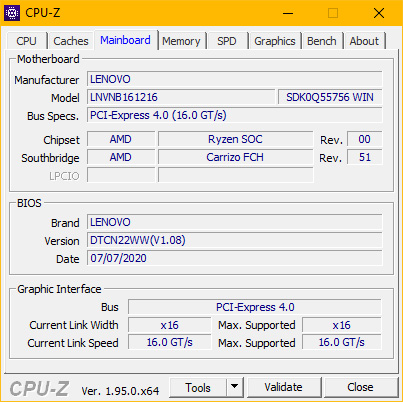
Task: Click the BIOS date 07/07/2020
Action: click(235, 258)
